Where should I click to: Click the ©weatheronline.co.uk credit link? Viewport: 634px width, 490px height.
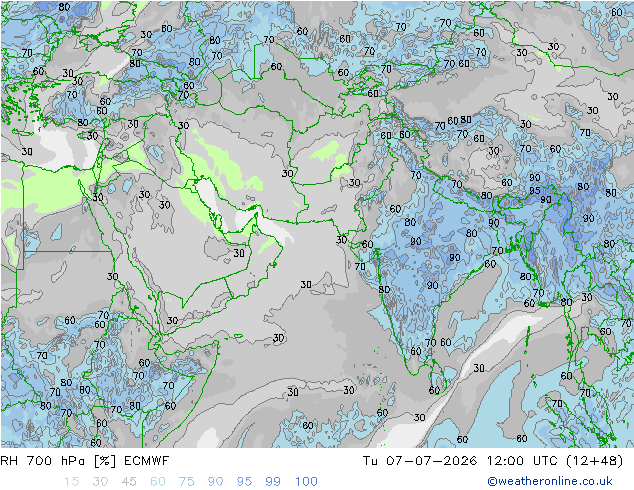pyautogui.click(x=550, y=481)
